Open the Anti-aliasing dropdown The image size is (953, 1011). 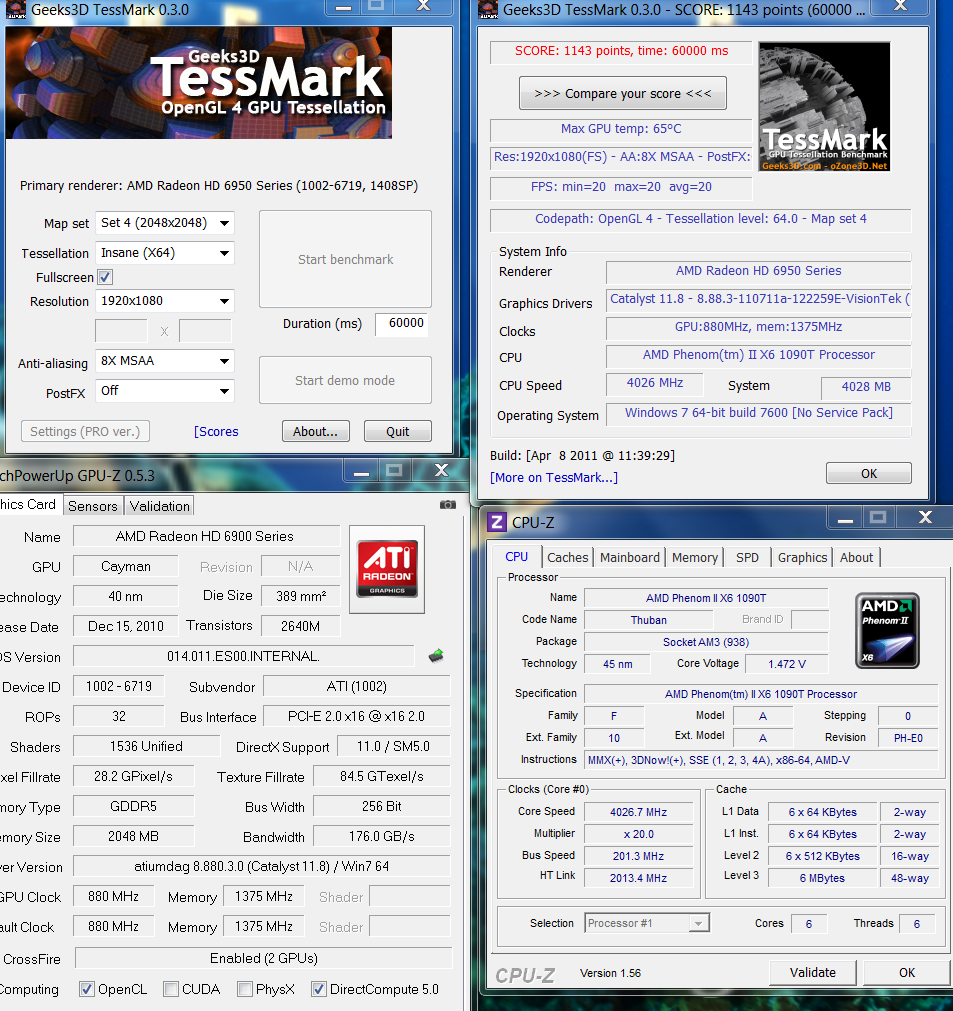tap(164, 361)
